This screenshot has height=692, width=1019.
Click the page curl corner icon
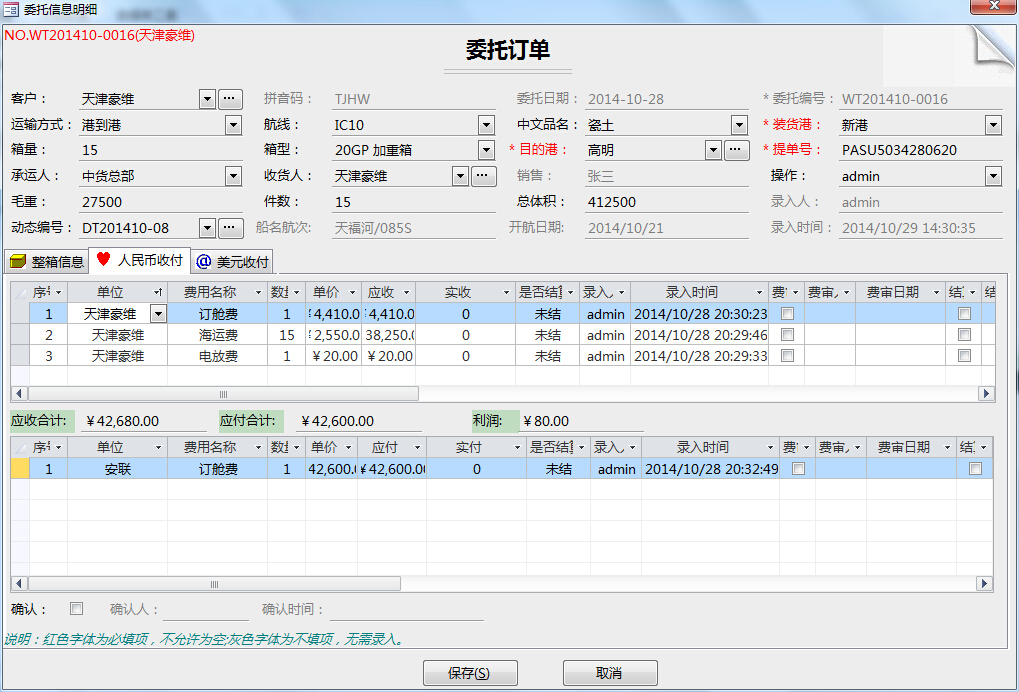pyautogui.click(x=992, y=47)
